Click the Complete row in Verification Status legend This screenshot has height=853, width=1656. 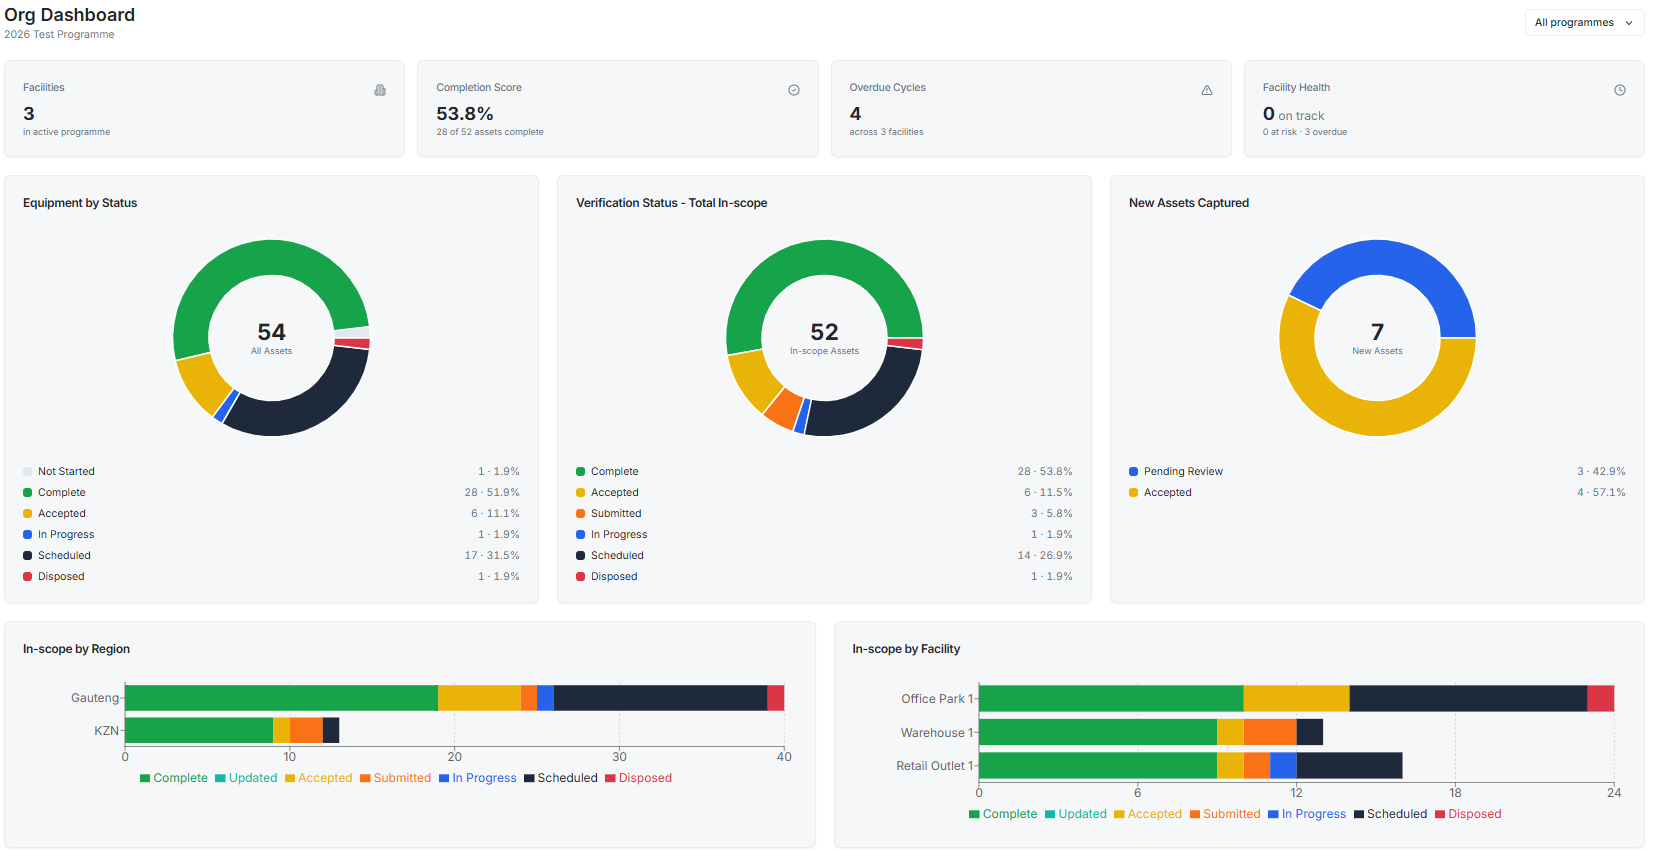(x=824, y=472)
